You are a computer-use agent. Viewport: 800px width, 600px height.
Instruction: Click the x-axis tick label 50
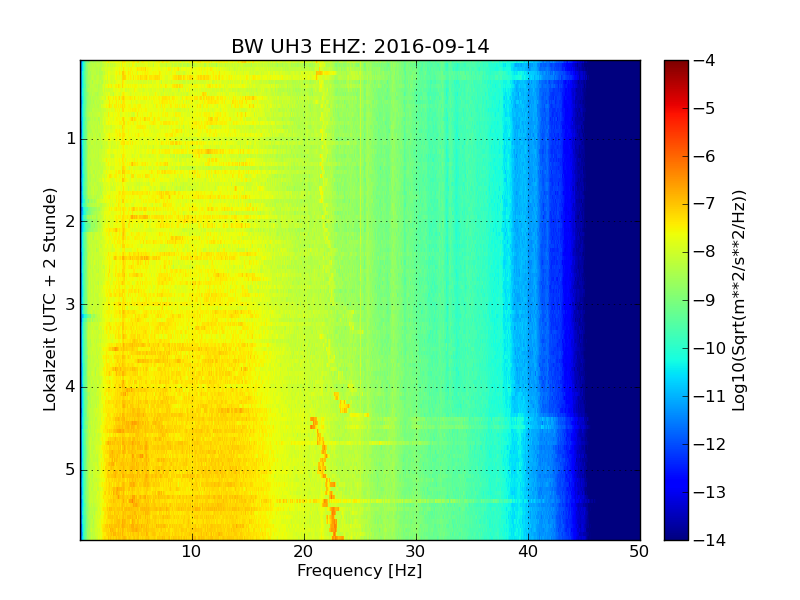click(639, 552)
